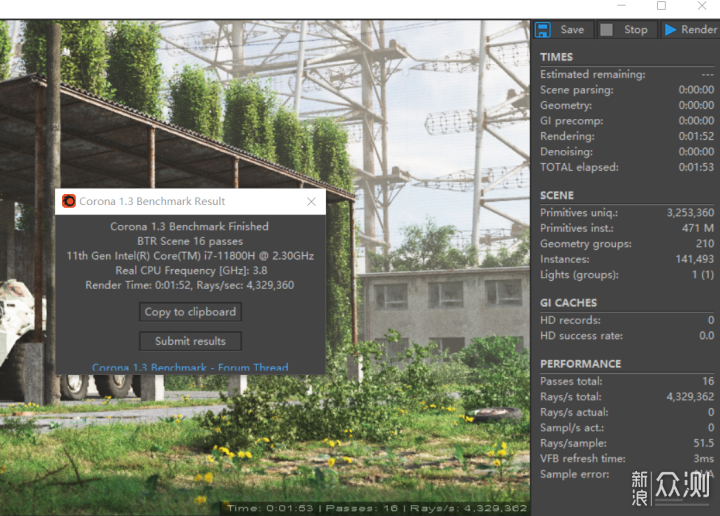Click the GI precomp label

pos(571,121)
